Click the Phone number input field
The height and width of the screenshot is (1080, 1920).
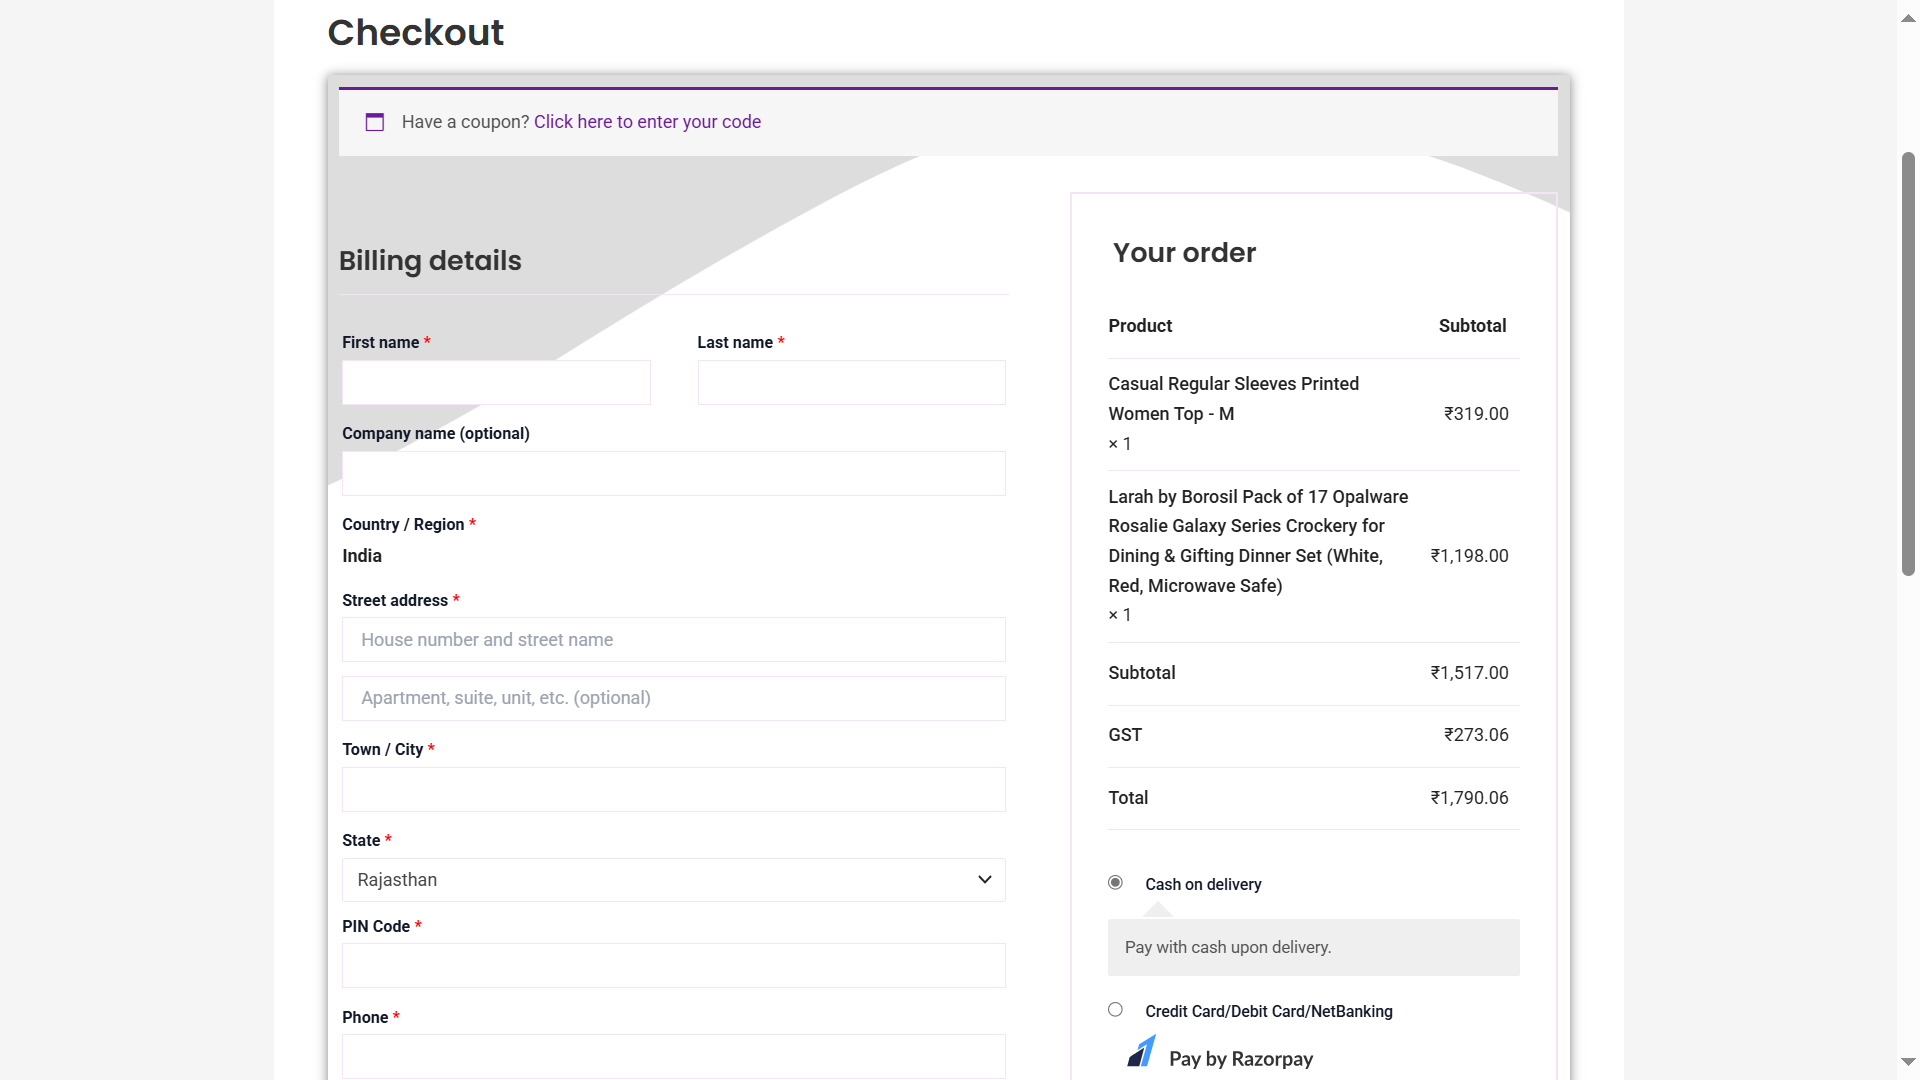click(673, 1056)
